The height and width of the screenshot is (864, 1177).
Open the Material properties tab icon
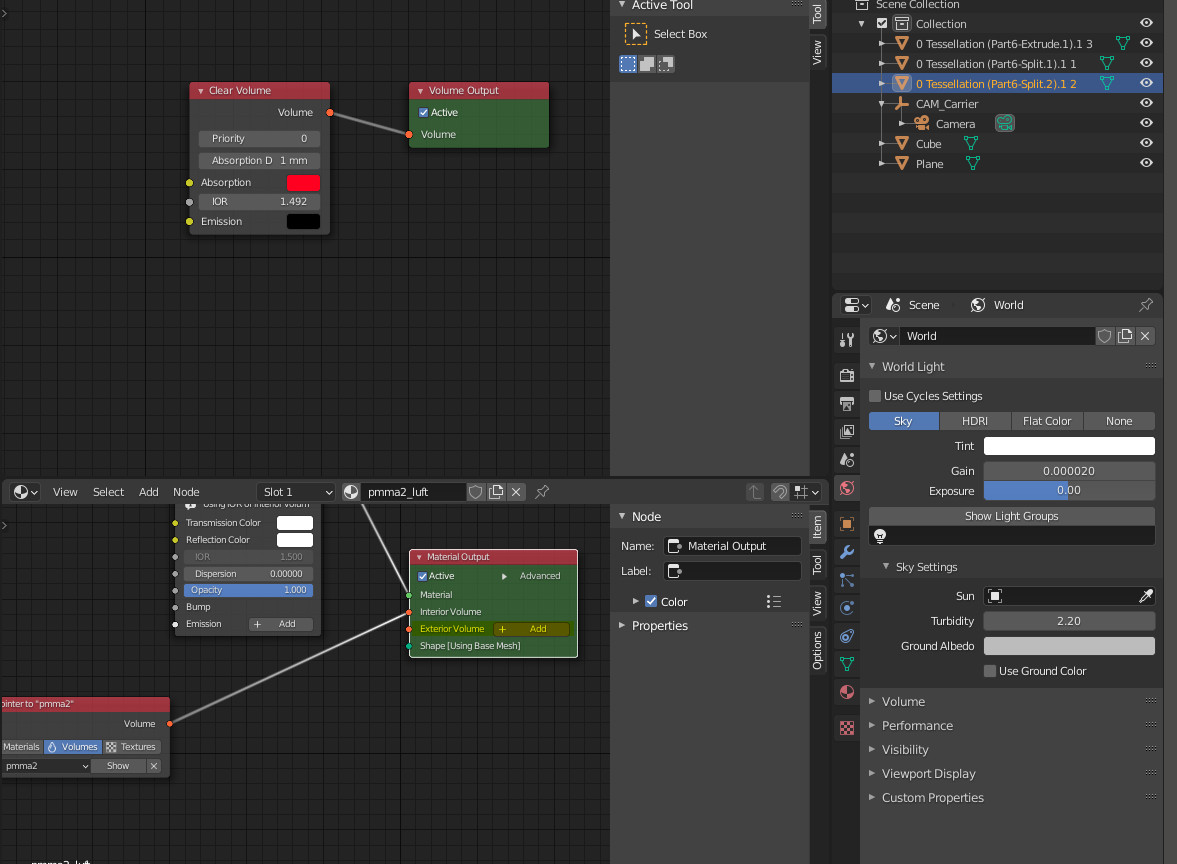coord(847,692)
